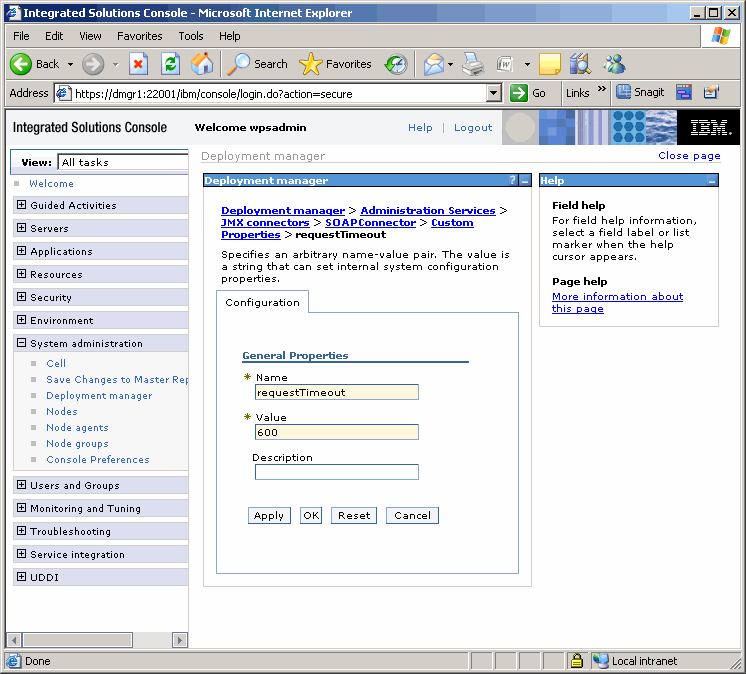The image size is (746, 674).
Task: Click the Stop loading toolbar icon
Action: pos(139,64)
